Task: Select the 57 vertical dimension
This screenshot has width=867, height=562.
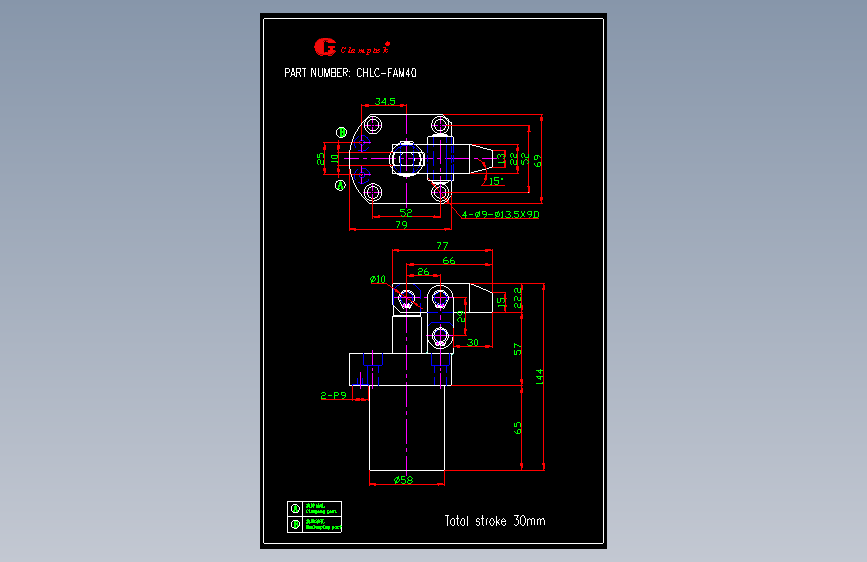Action: pyautogui.click(x=518, y=349)
